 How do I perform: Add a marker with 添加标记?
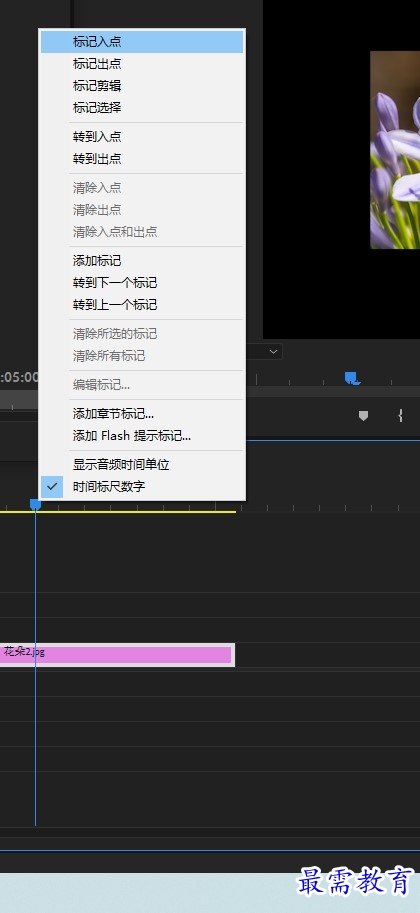click(x=142, y=261)
